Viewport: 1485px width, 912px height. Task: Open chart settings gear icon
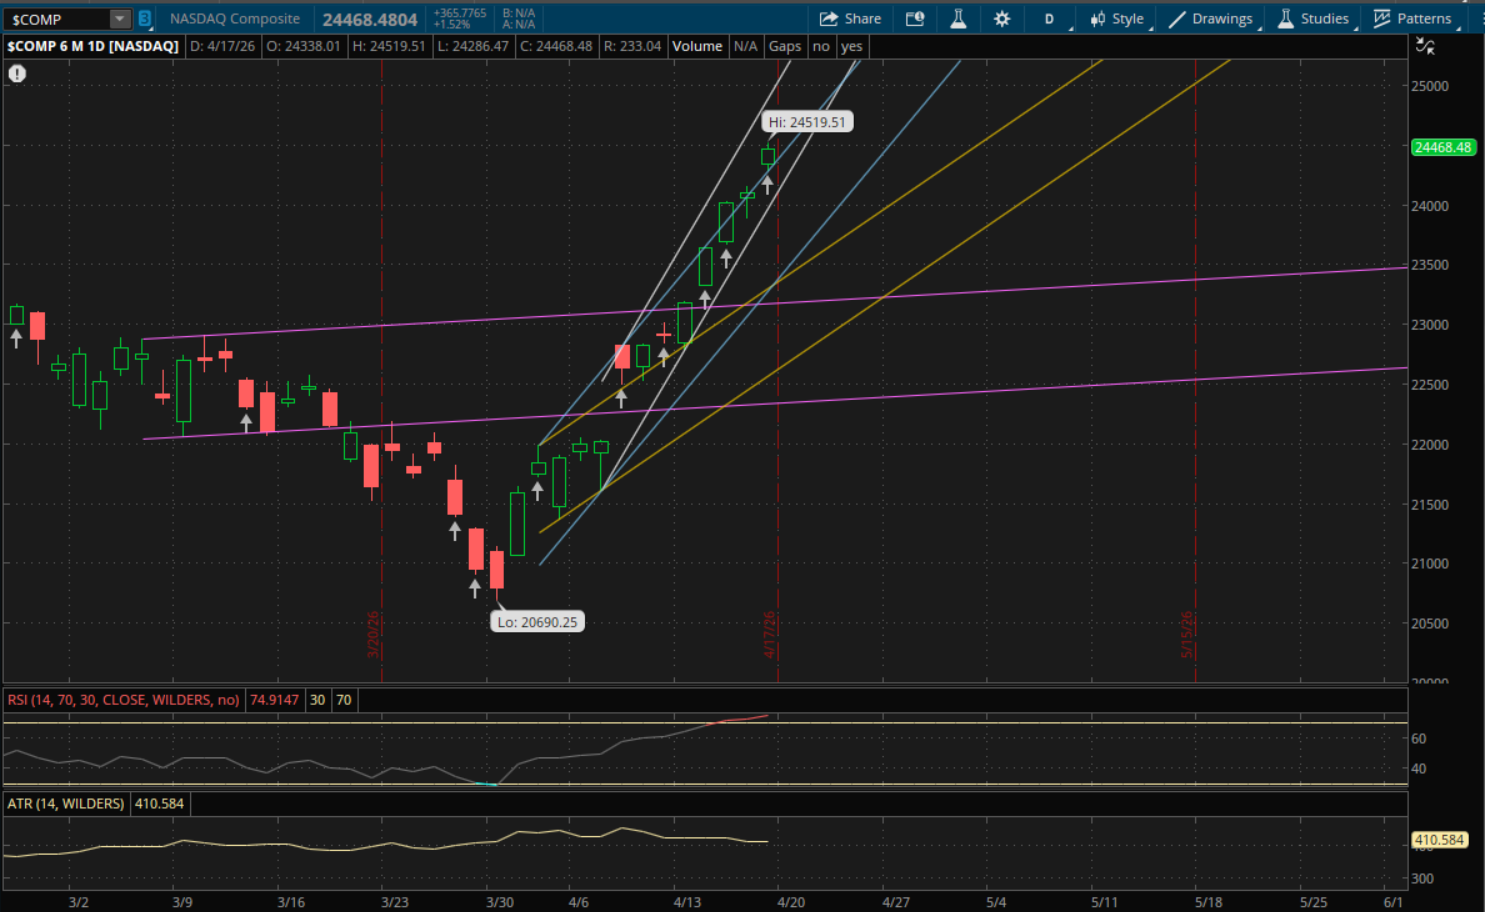1001,19
